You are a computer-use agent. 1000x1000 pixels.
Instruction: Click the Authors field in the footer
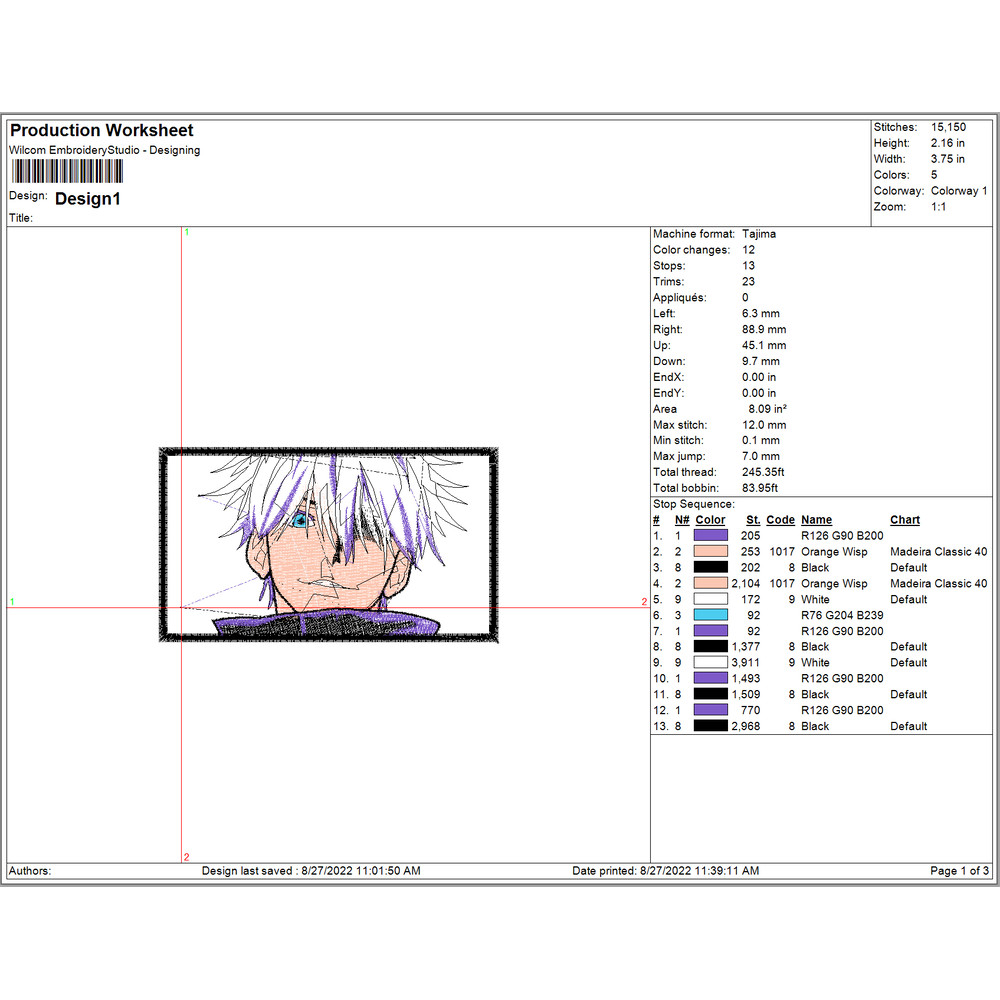[30, 871]
